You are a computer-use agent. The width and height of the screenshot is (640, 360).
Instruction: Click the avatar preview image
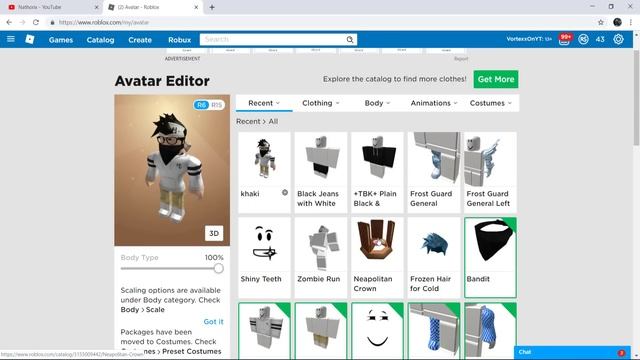click(x=172, y=170)
